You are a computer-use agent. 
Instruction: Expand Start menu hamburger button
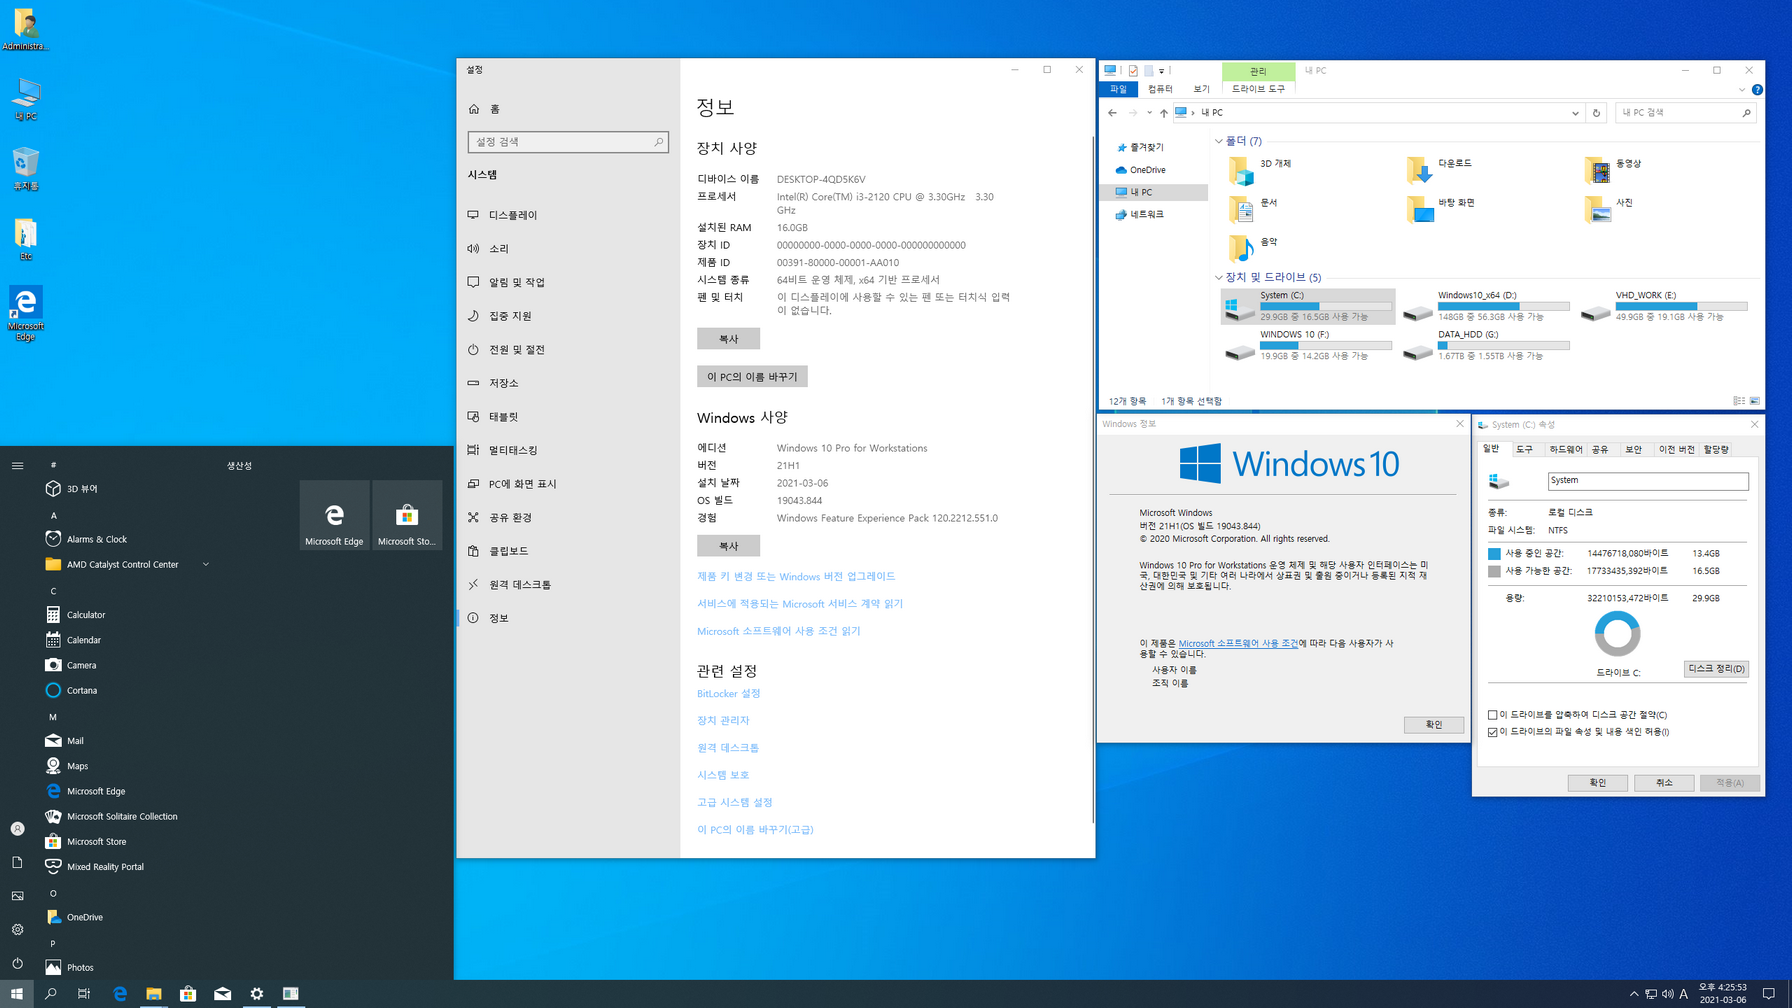(x=17, y=465)
